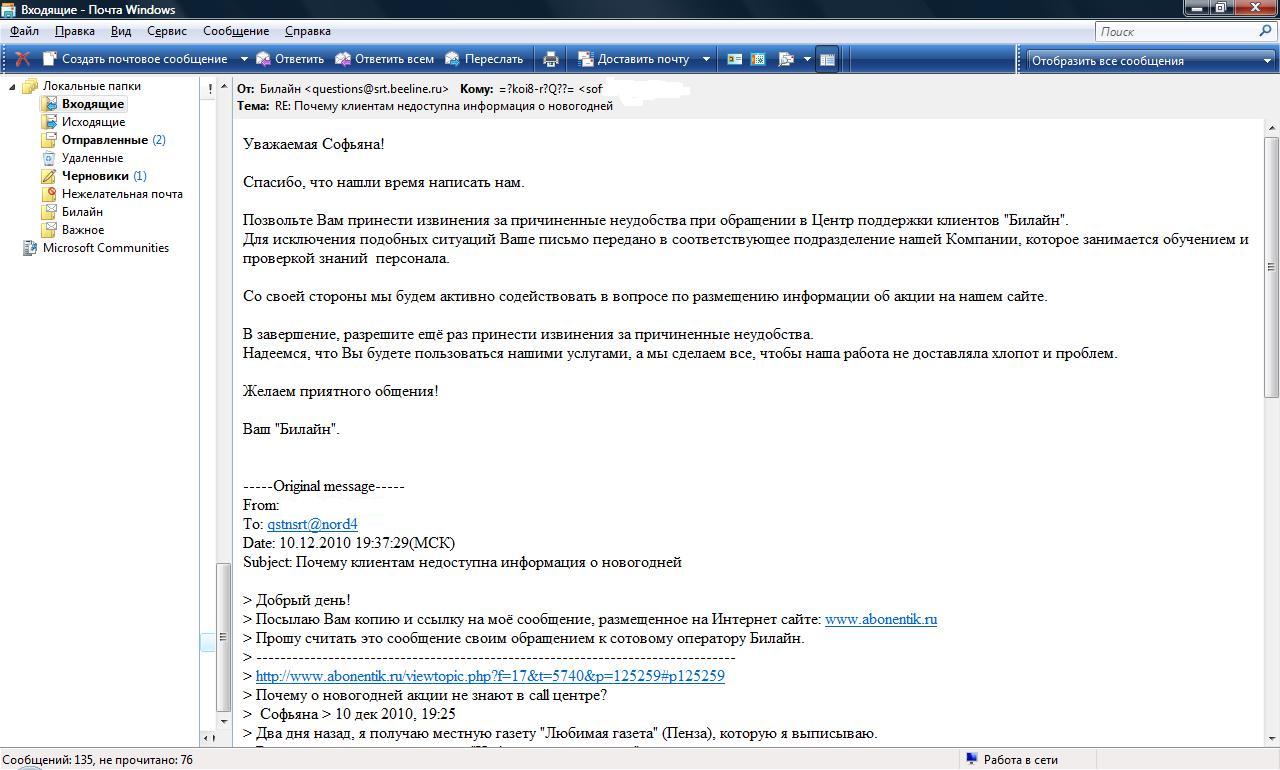Open the Отправленные sent folder icon
Screen dimensions: 1280x770
coord(49,140)
